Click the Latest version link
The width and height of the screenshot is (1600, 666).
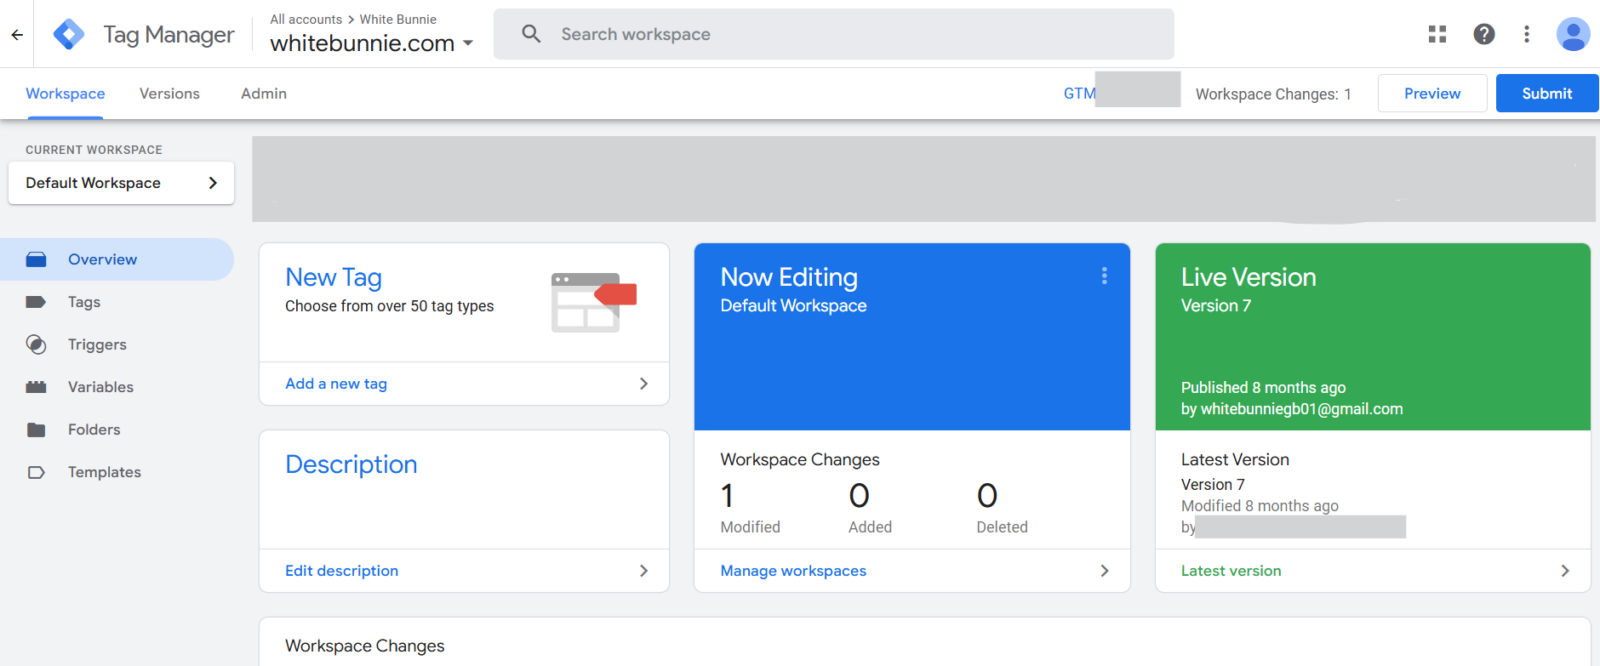pyautogui.click(x=1231, y=571)
